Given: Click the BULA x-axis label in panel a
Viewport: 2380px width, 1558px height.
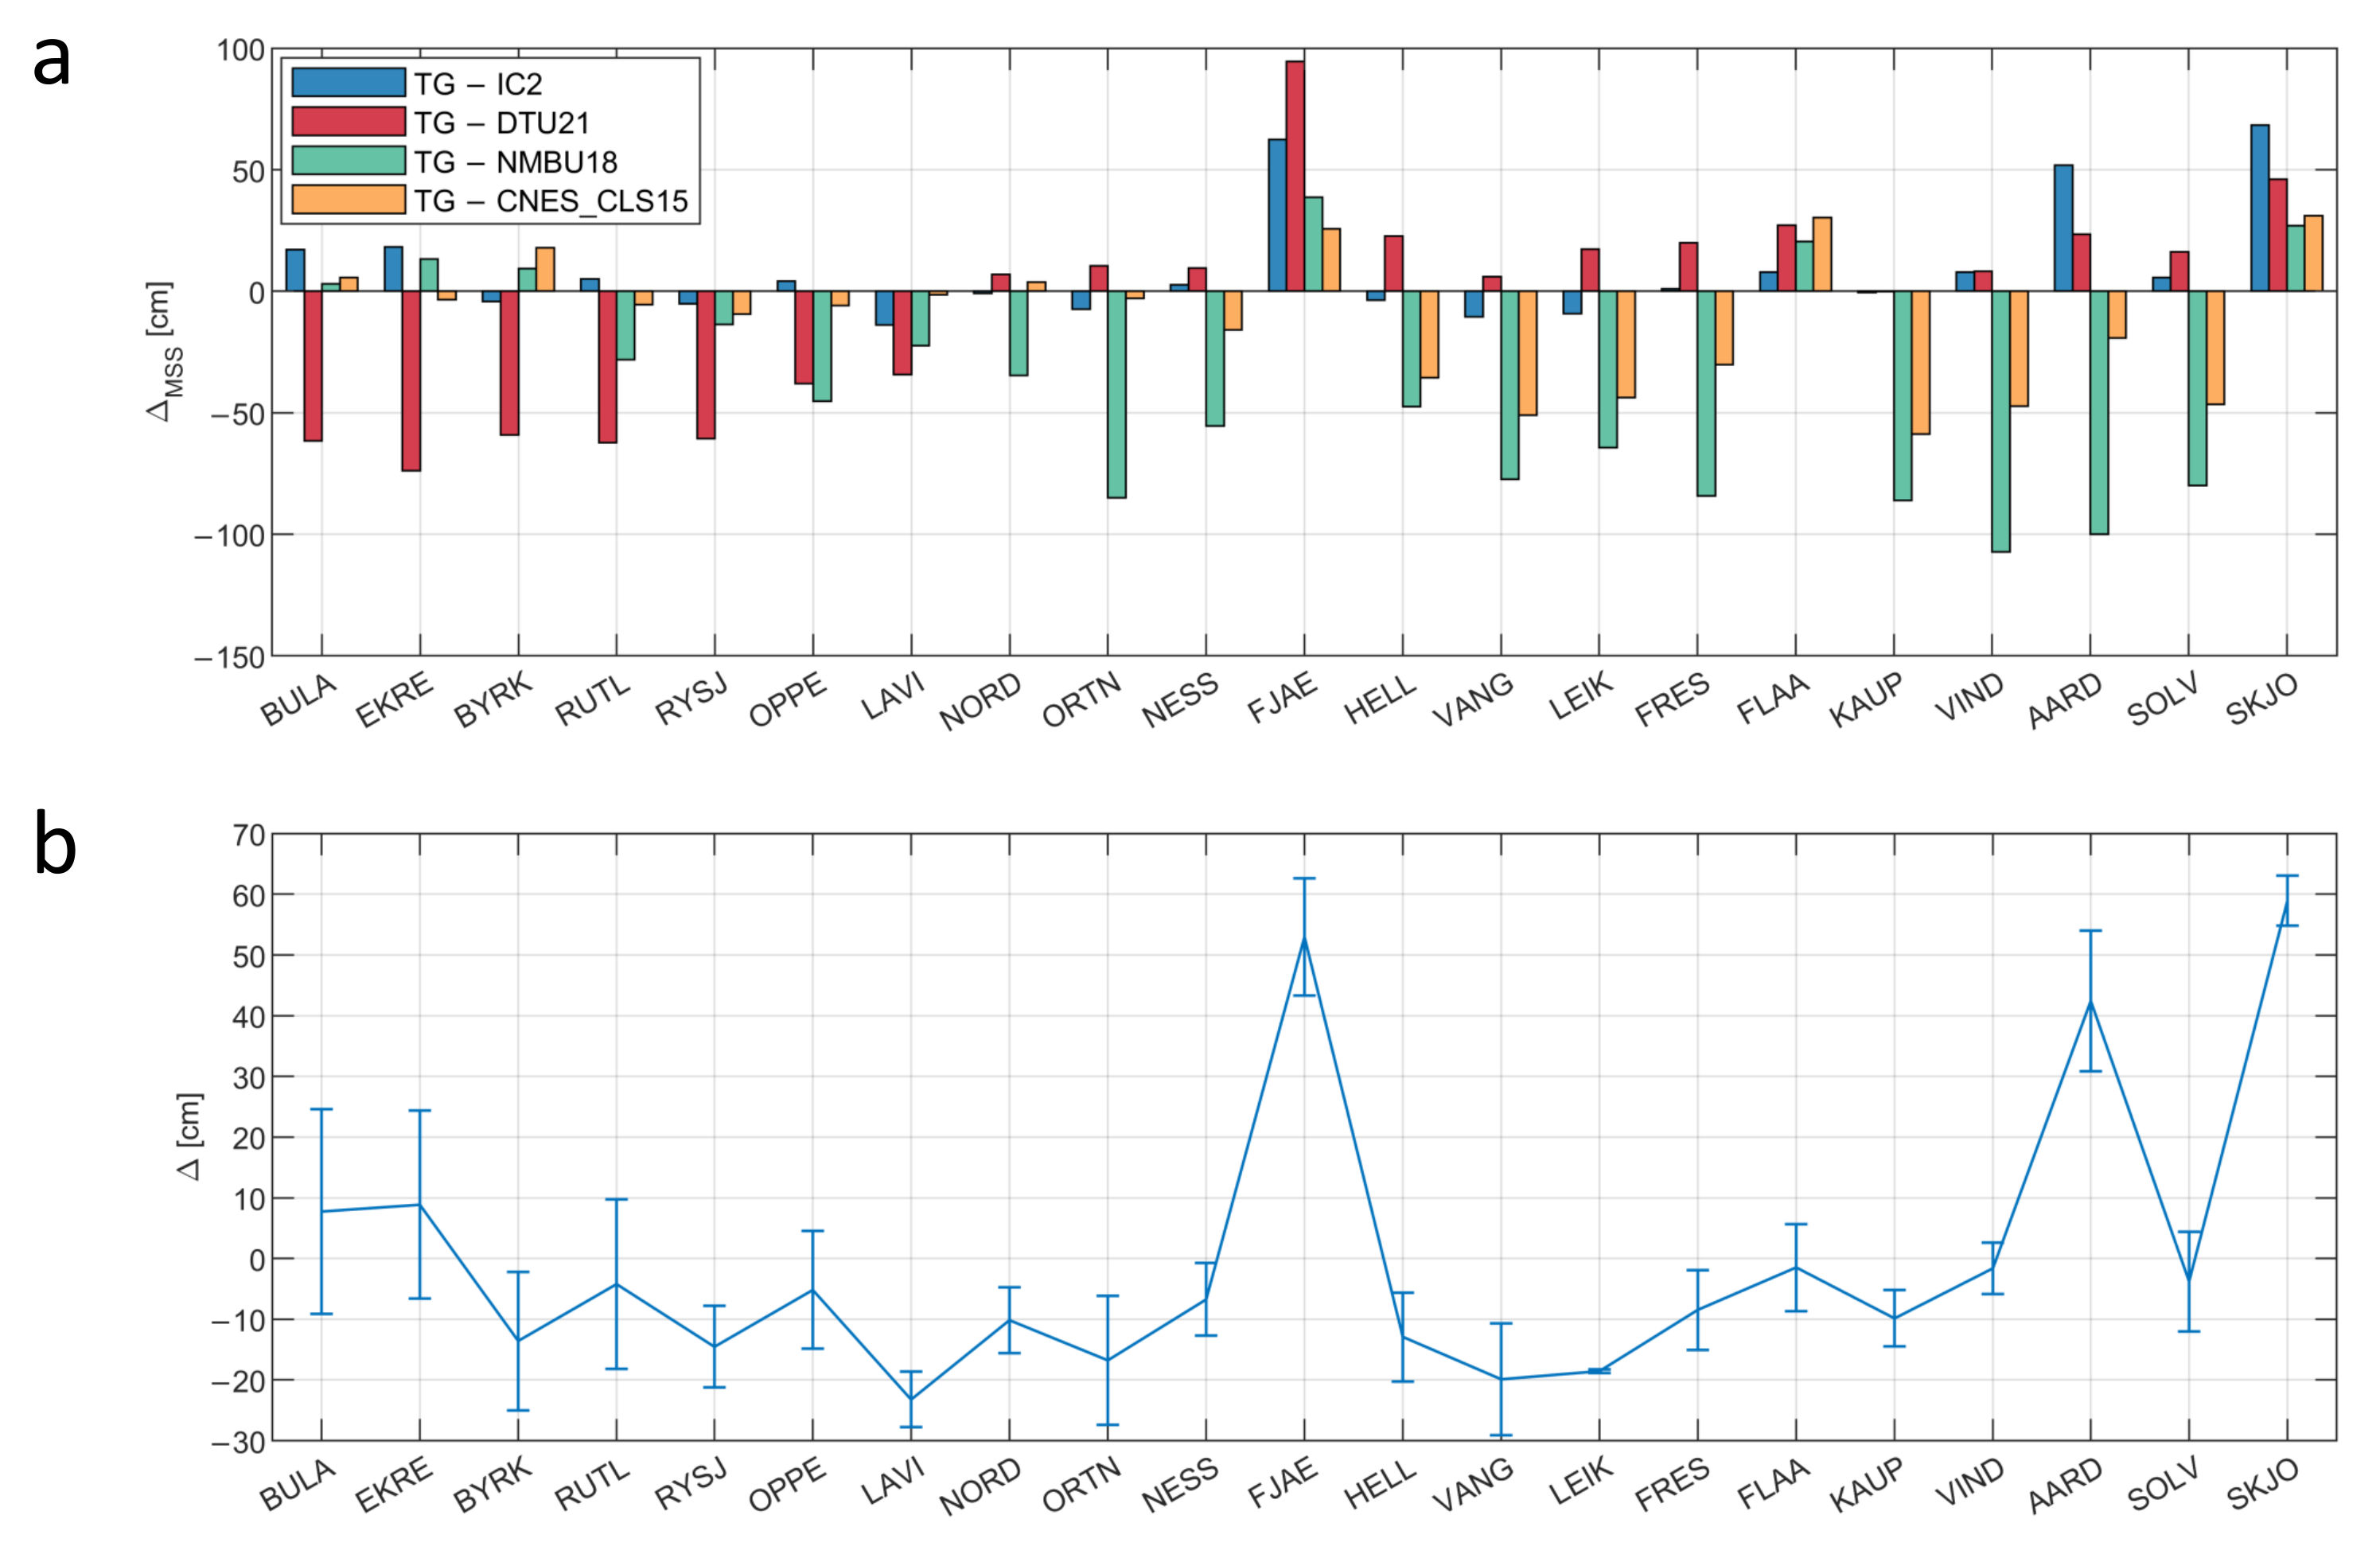Looking at the screenshot, I should (x=299, y=700).
